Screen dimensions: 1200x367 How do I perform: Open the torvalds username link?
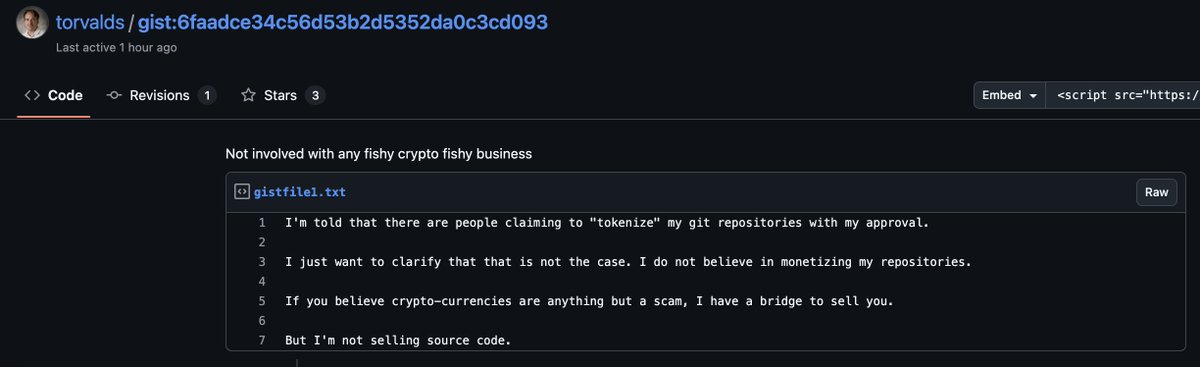[90, 22]
